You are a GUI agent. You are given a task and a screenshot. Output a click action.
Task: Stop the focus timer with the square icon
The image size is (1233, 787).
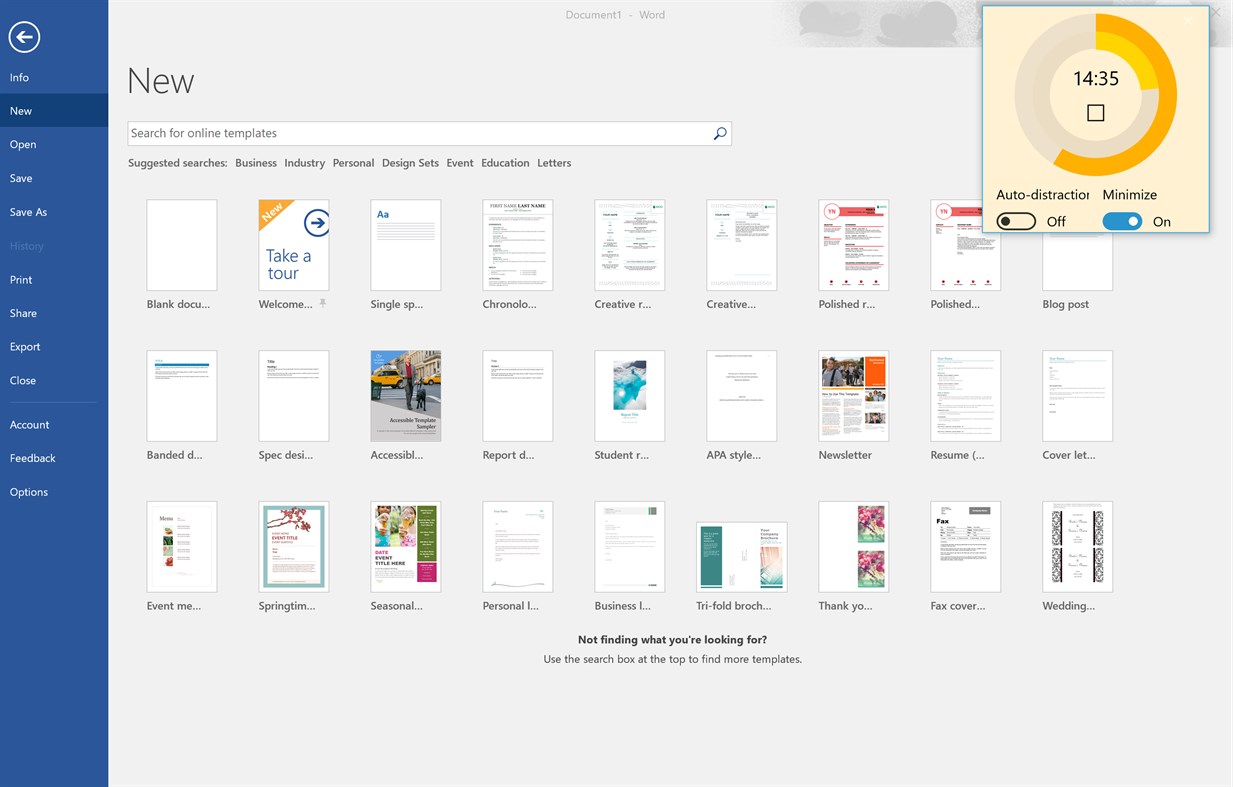click(1095, 112)
